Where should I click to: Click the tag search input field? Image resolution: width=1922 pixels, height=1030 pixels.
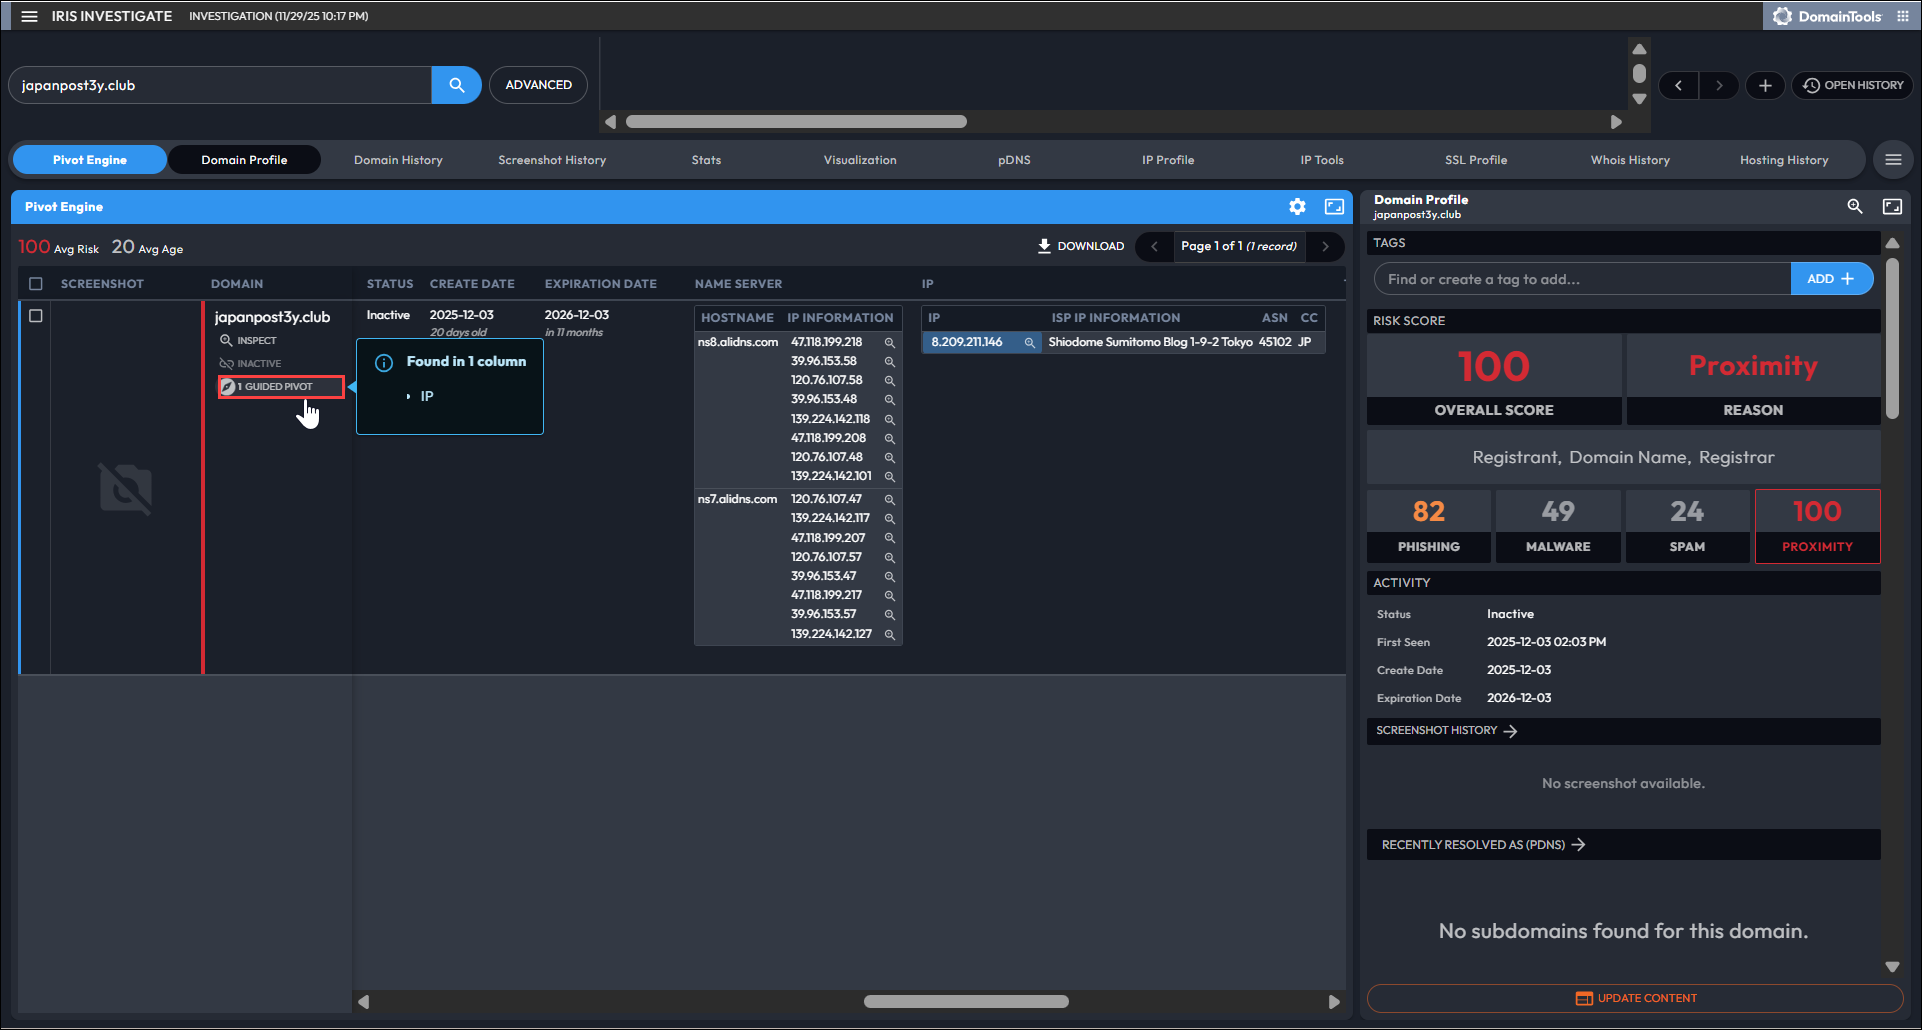click(1582, 279)
